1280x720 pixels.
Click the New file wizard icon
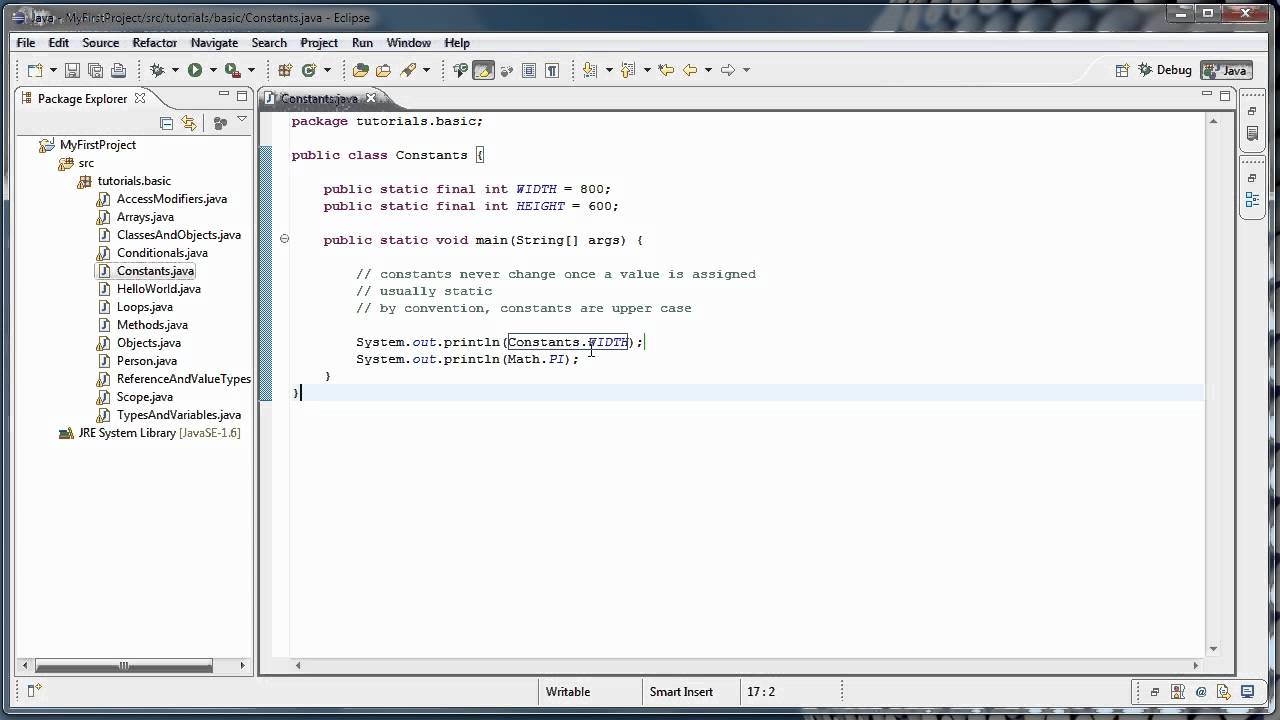point(35,70)
